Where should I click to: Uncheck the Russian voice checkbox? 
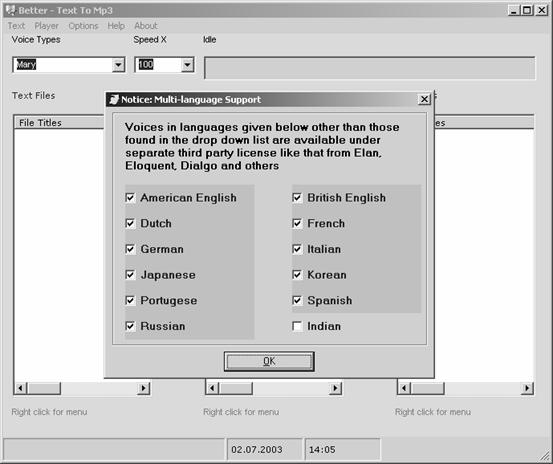(130, 326)
